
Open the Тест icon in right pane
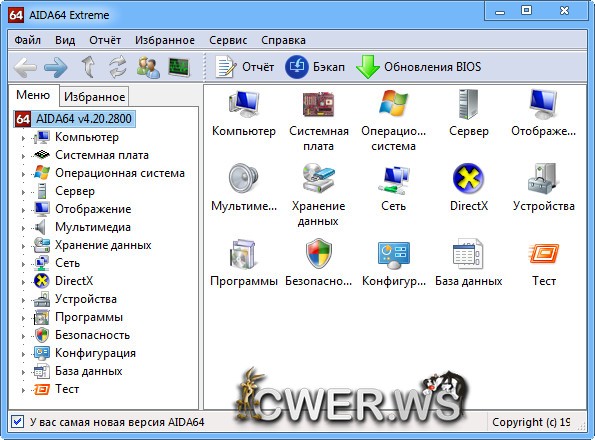[x=543, y=253]
